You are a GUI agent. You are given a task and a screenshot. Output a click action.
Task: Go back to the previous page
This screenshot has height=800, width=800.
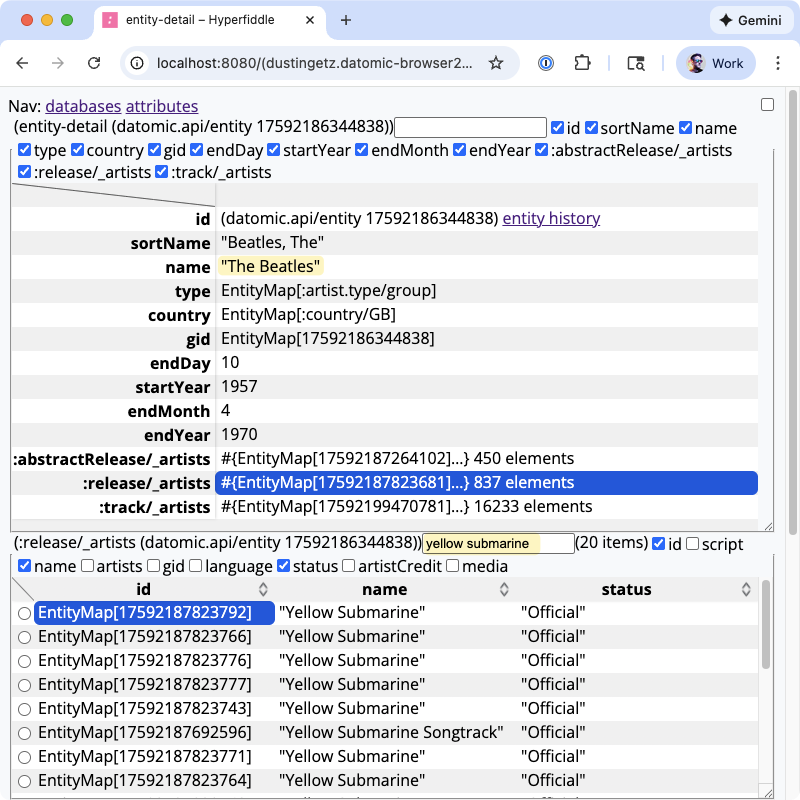point(22,63)
